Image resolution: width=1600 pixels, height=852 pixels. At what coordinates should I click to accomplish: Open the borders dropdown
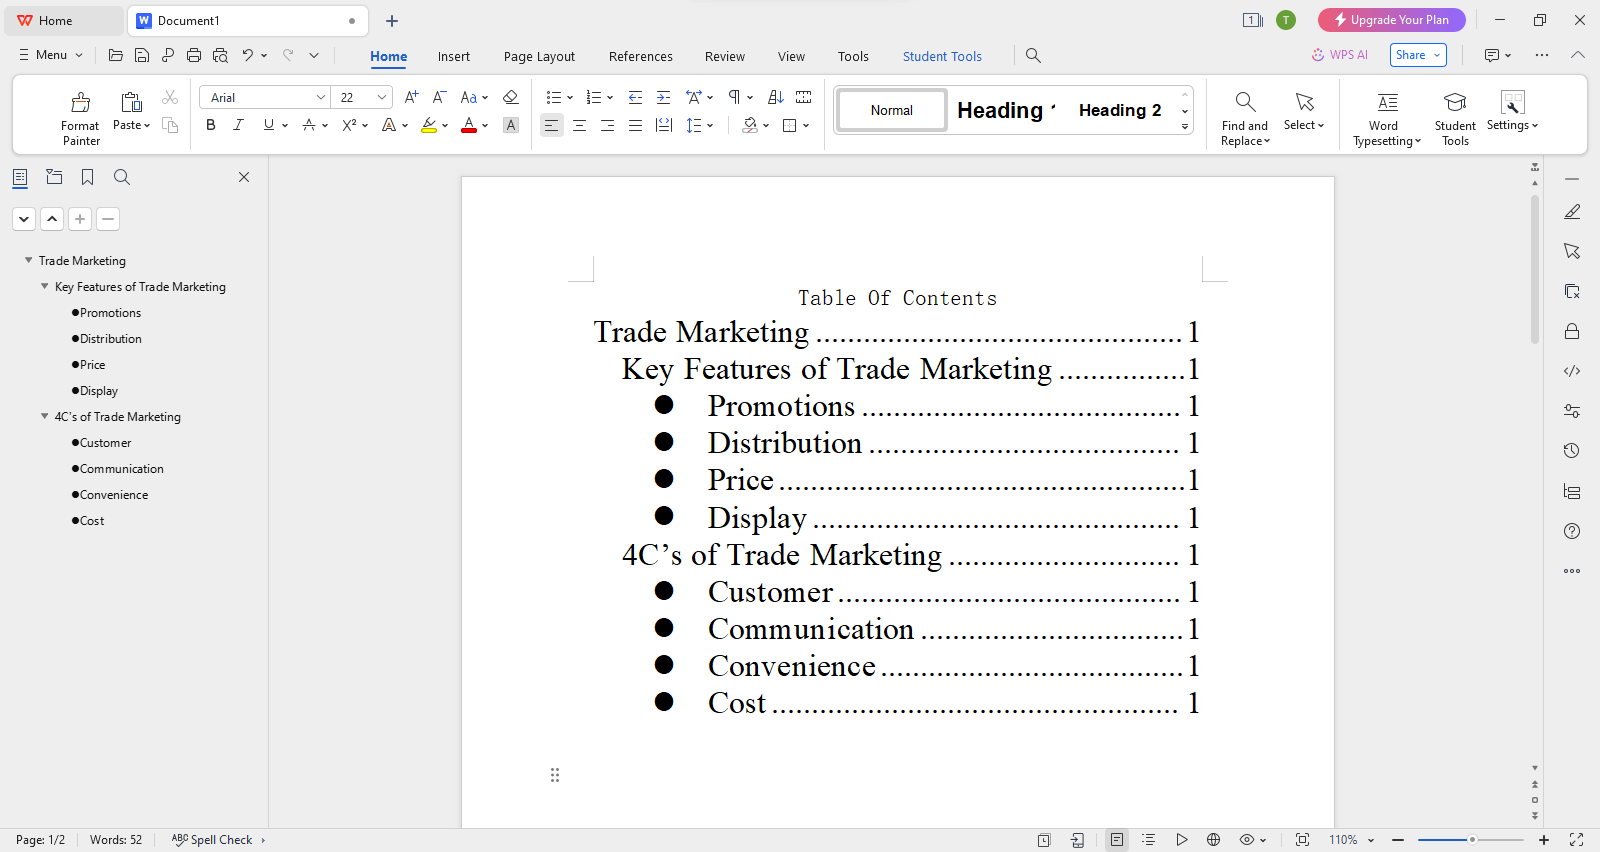point(805,125)
